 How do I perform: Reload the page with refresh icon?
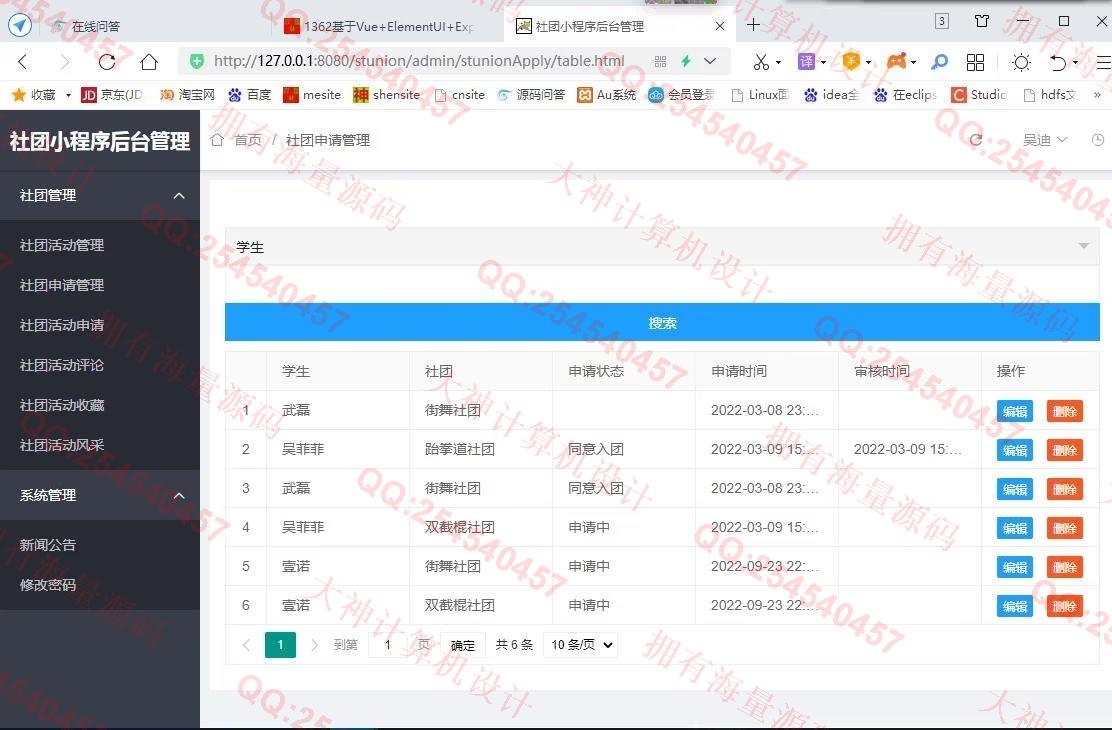click(x=107, y=62)
